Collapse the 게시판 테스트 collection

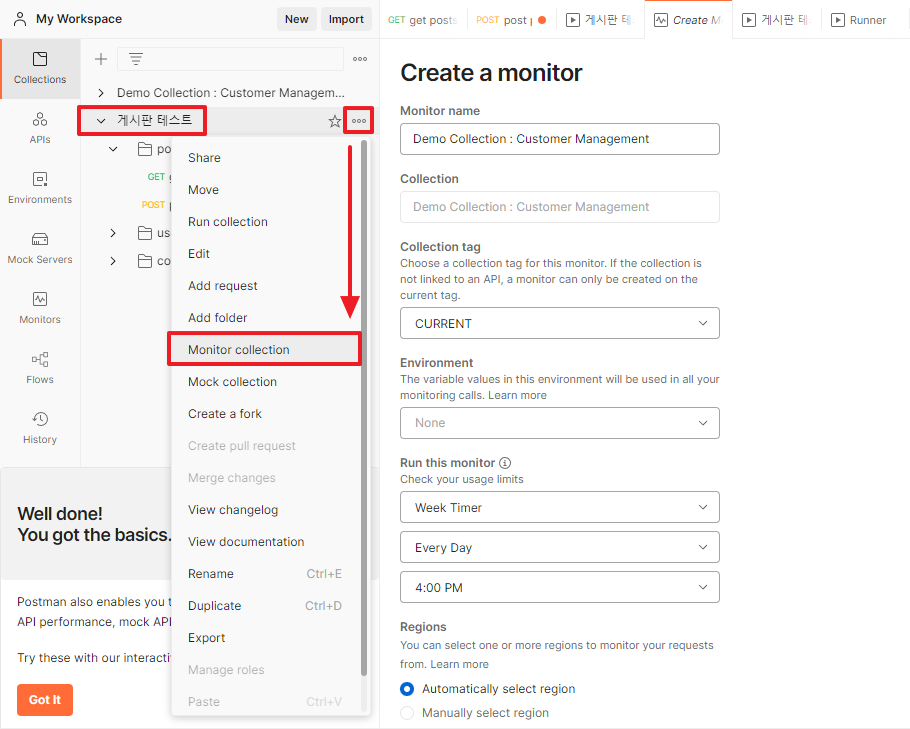101,121
